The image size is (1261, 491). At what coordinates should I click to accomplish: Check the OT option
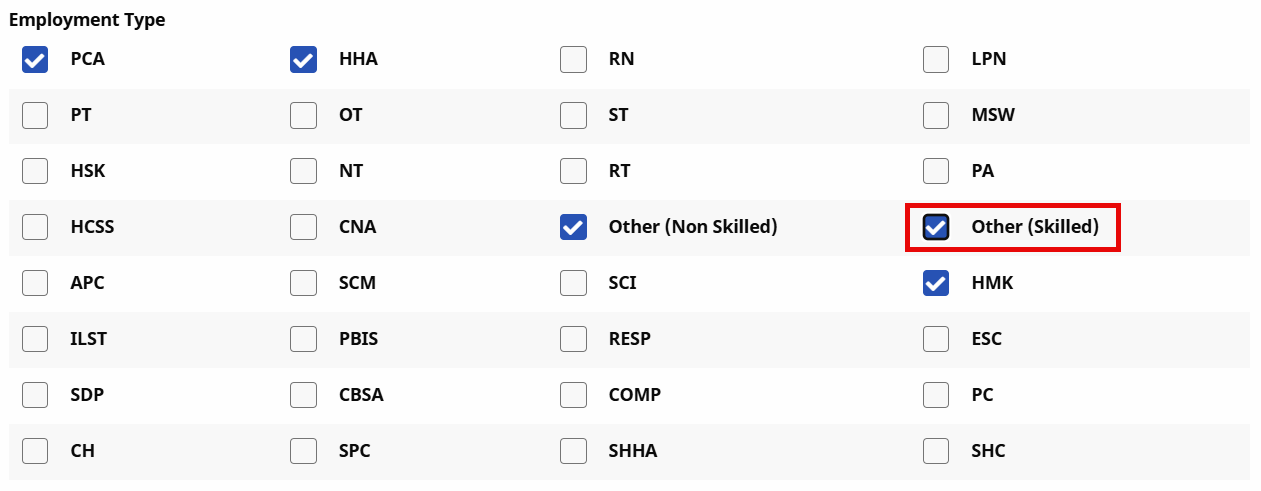pyautogui.click(x=303, y=116)
